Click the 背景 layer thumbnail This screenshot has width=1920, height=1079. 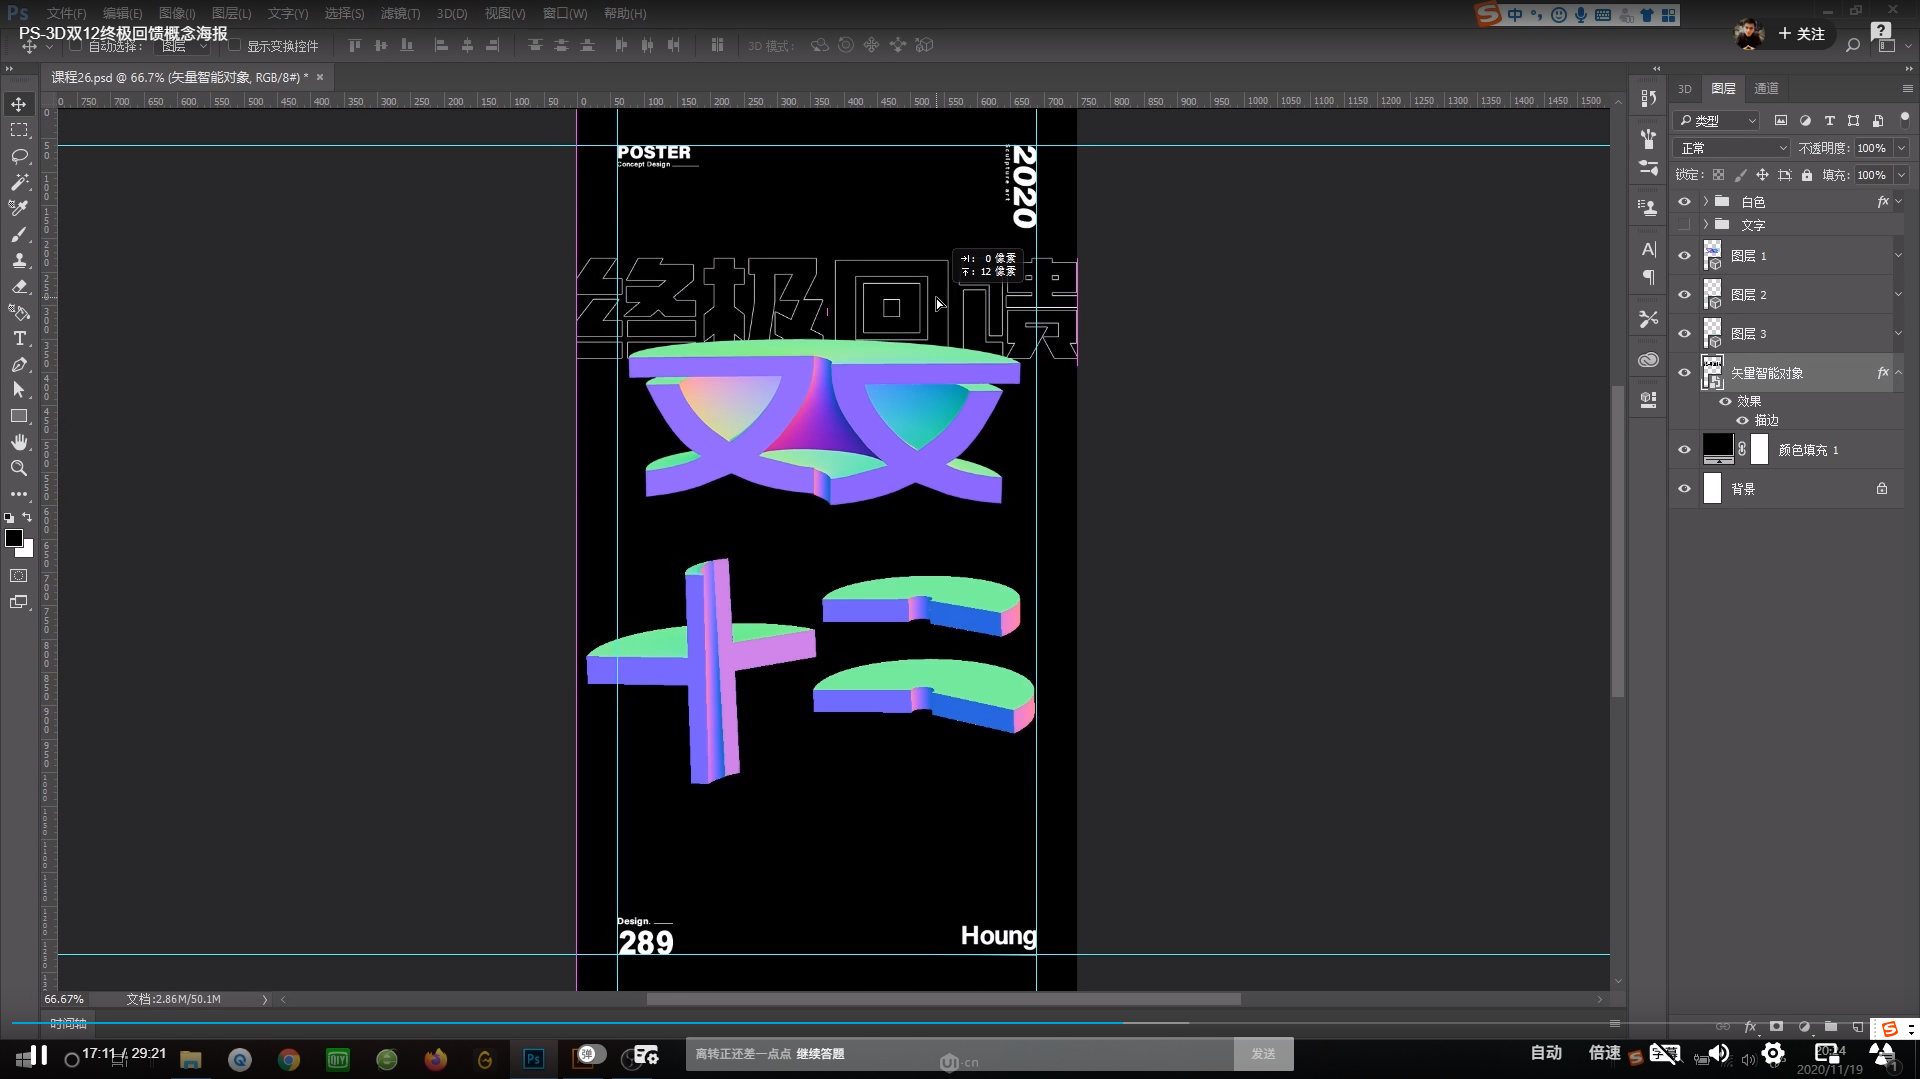[1713, 488]
